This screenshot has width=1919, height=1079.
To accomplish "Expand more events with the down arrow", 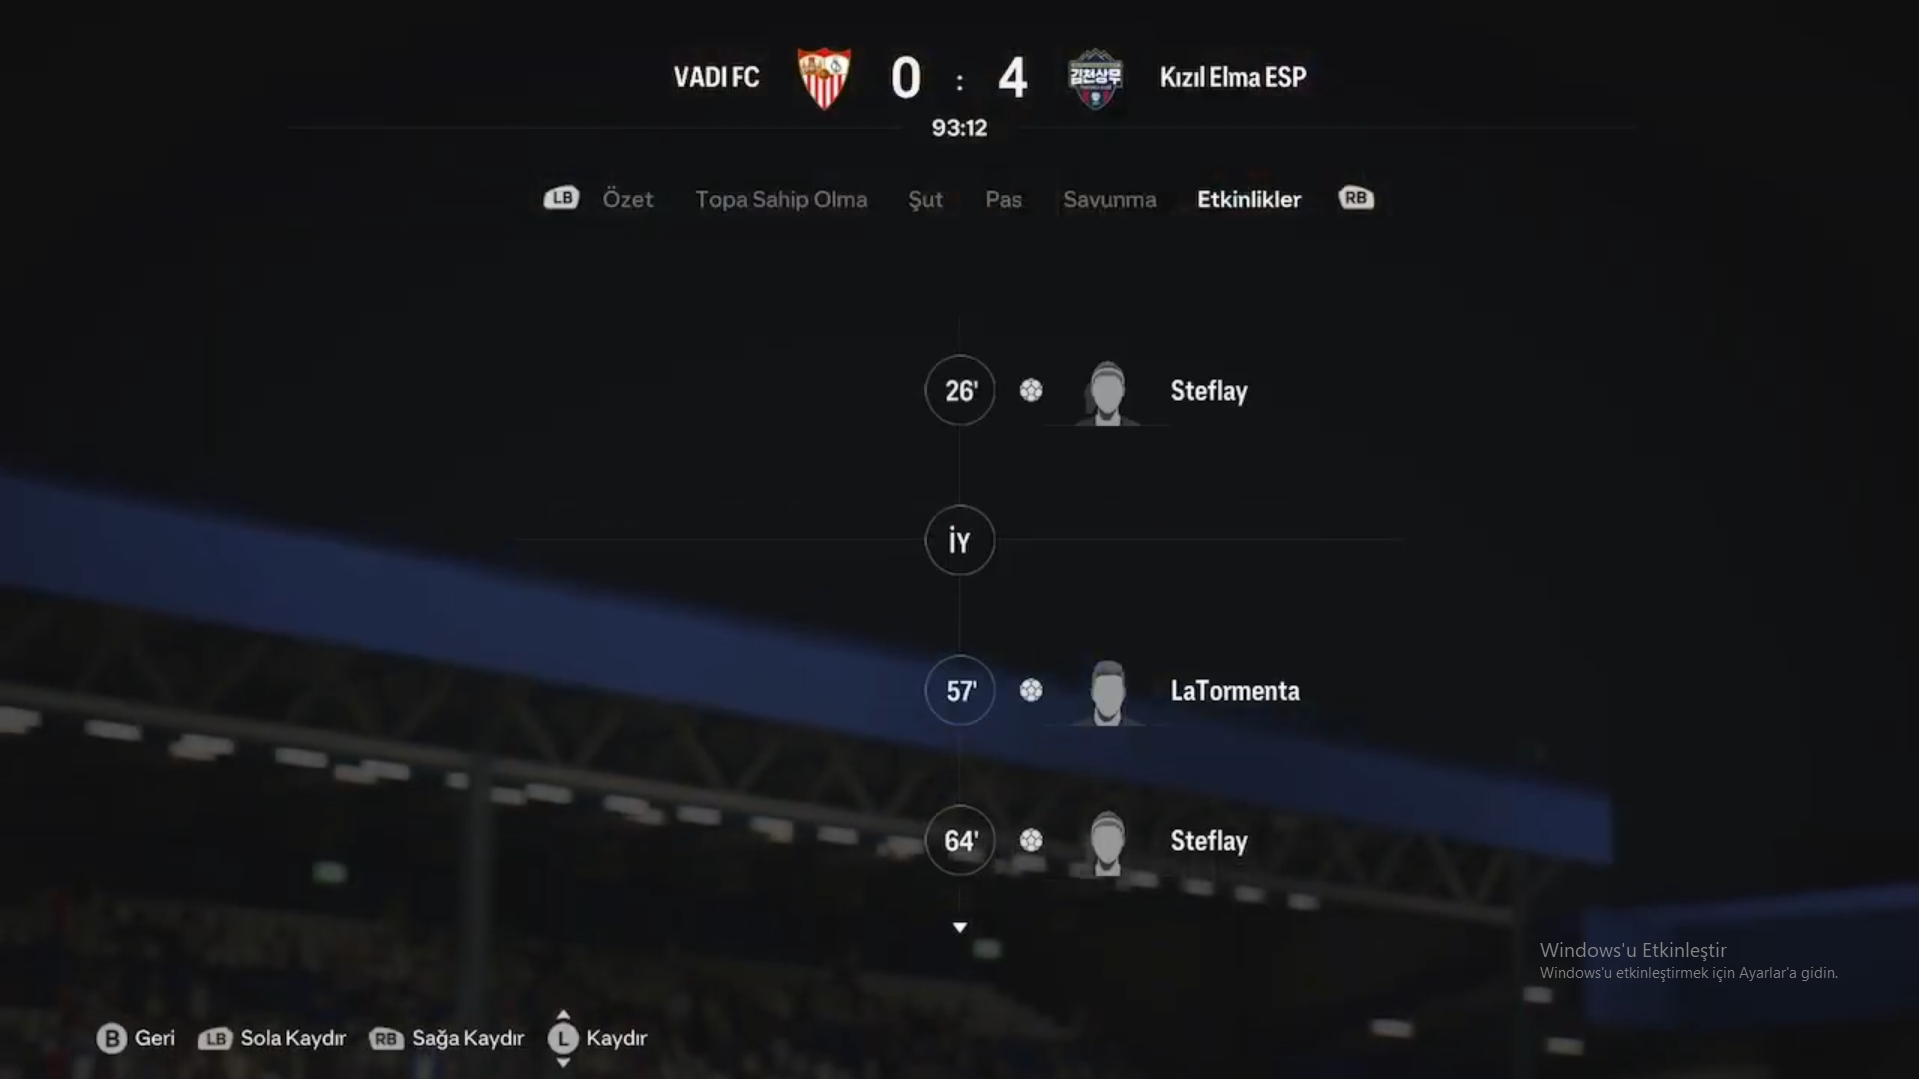I will (x=960, y=928).
